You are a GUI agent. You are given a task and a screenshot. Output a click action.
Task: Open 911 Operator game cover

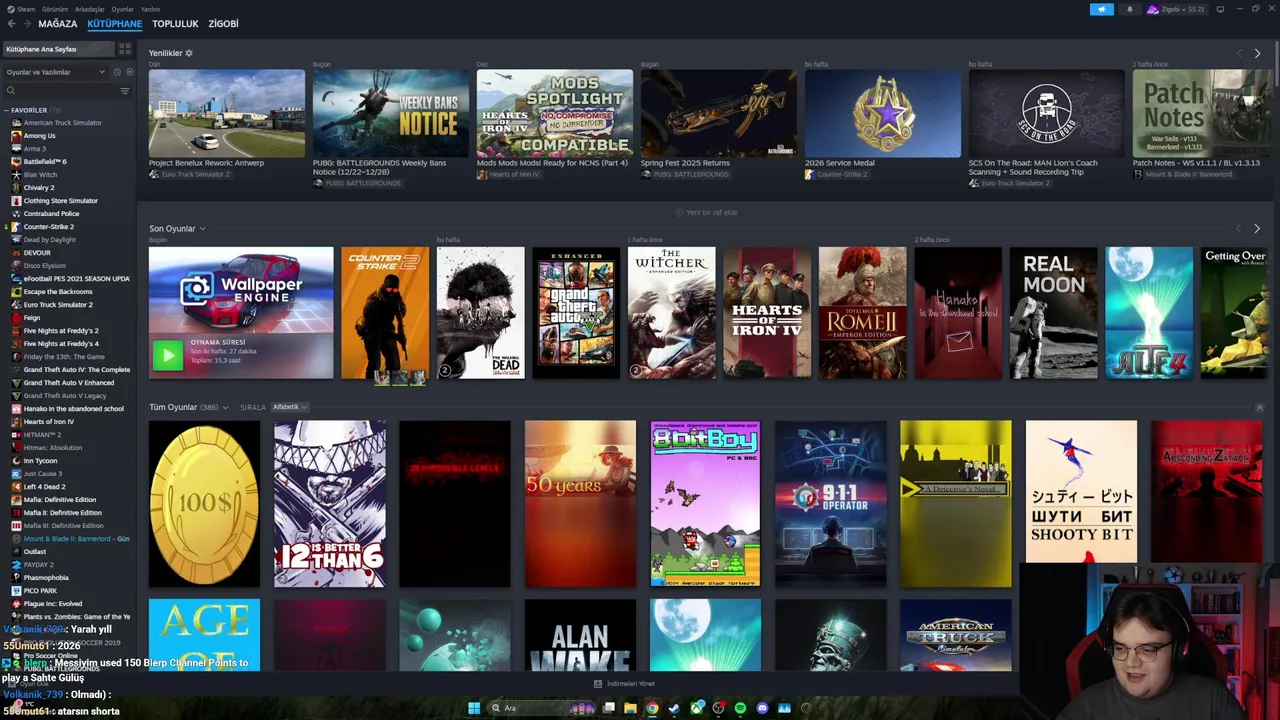pyautogui.click(x=831, y=503)
